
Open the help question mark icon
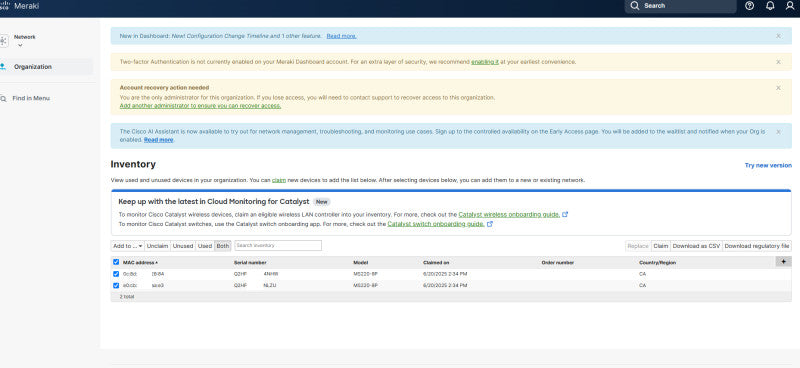[x=749, y=6]
